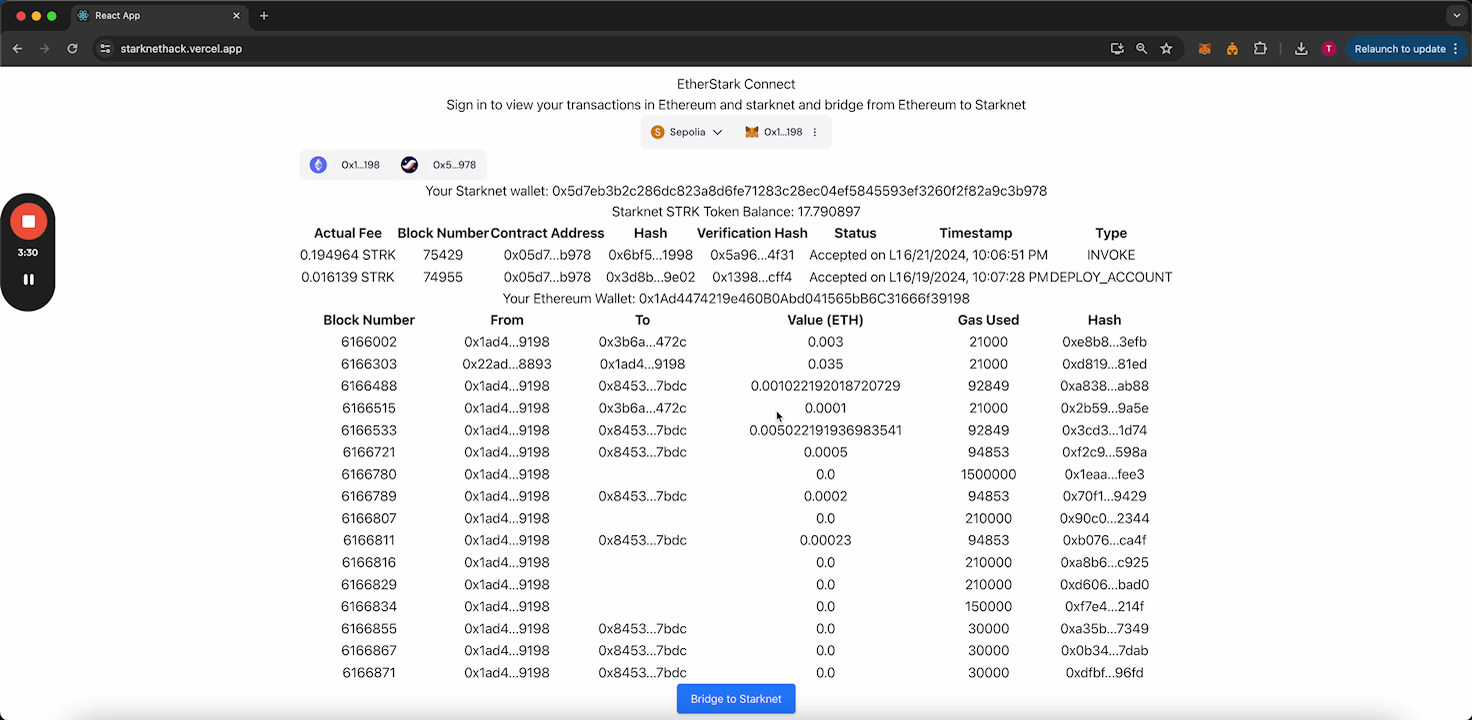This screenshot has width=1472, height=720.
Task: Open the orange helmet extension icon
Action: point(1232,48)
